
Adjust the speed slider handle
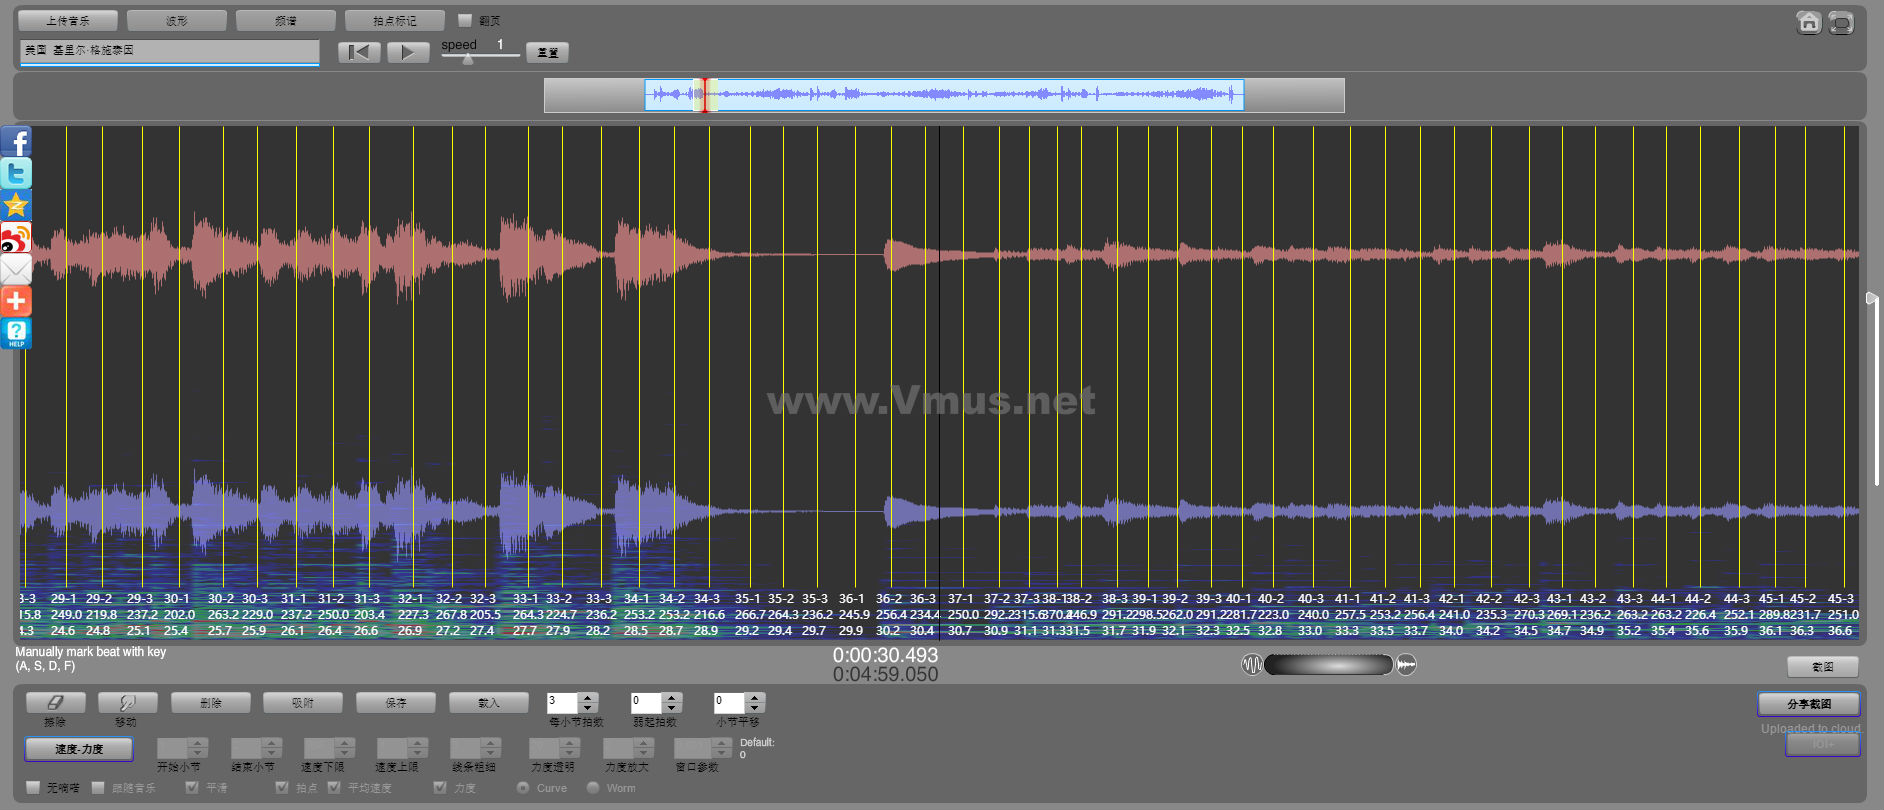pyautogui.click(x=468, y=59)
